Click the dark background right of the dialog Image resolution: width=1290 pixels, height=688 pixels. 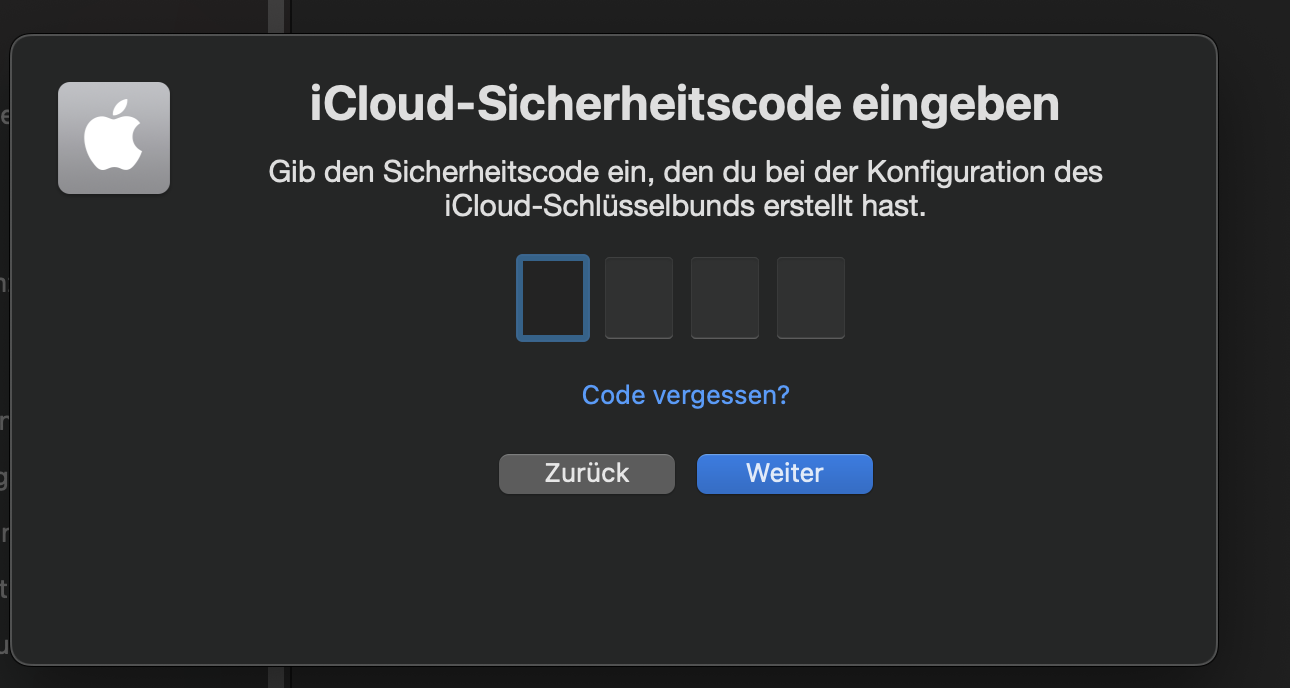1254,350
